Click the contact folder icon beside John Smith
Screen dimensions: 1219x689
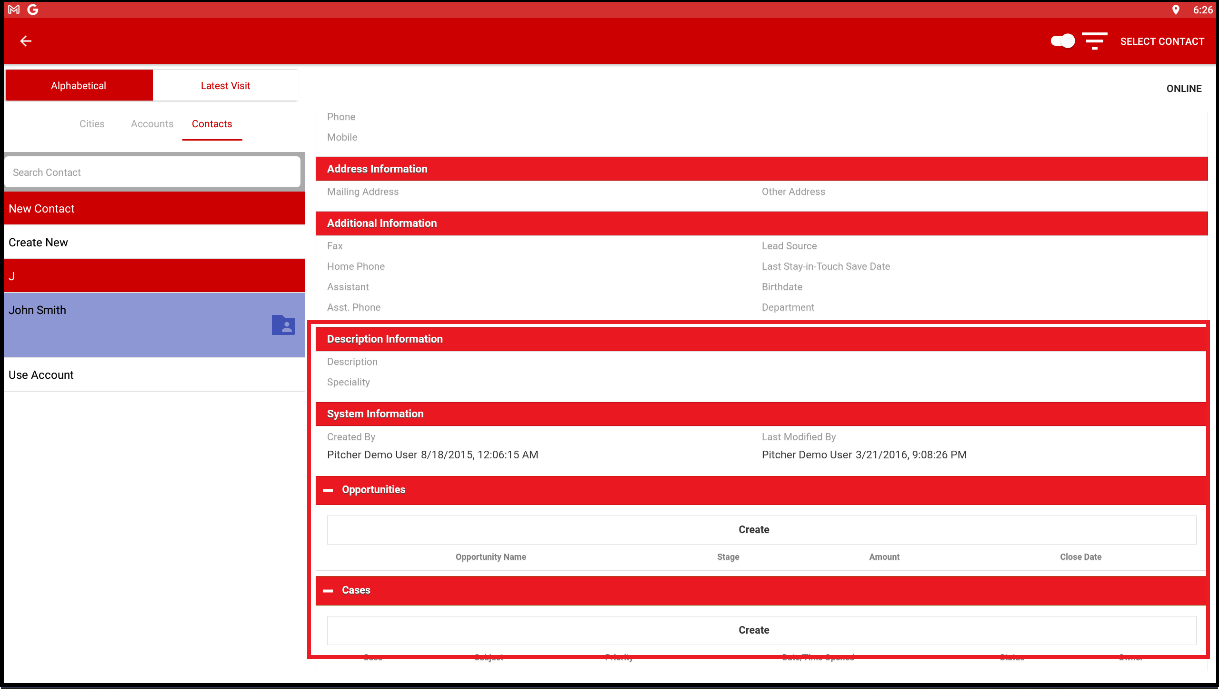tap(283, 325)
